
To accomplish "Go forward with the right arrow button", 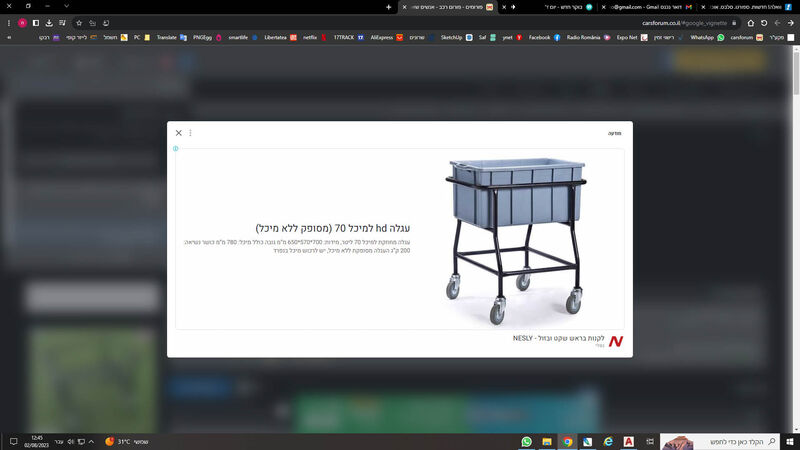I will click(x=790, y=23).
